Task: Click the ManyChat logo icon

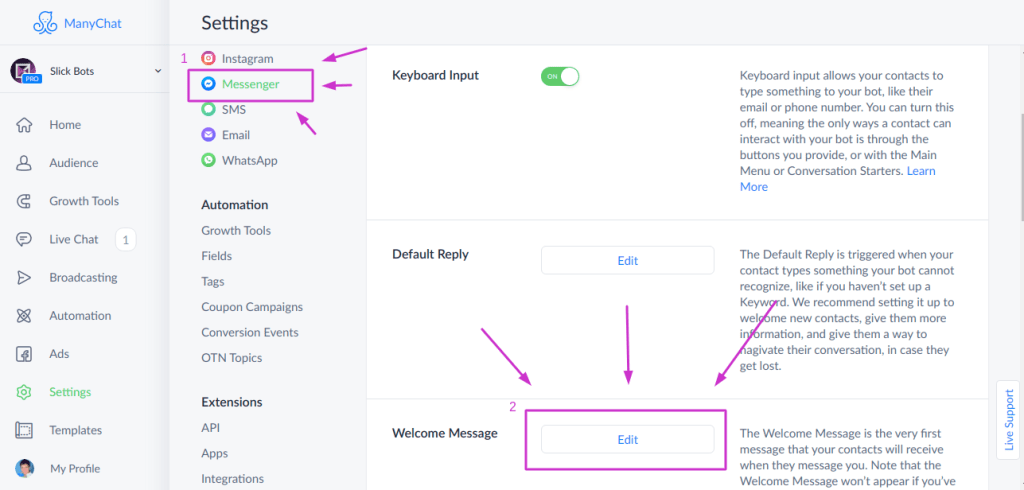Action: (x=46, y=23)
